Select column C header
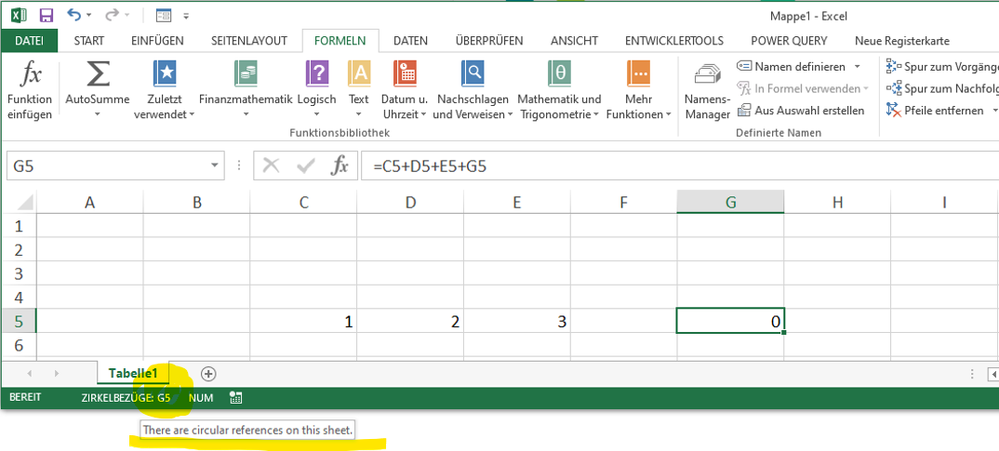This screenshot has height=451, width=999. 303,202
